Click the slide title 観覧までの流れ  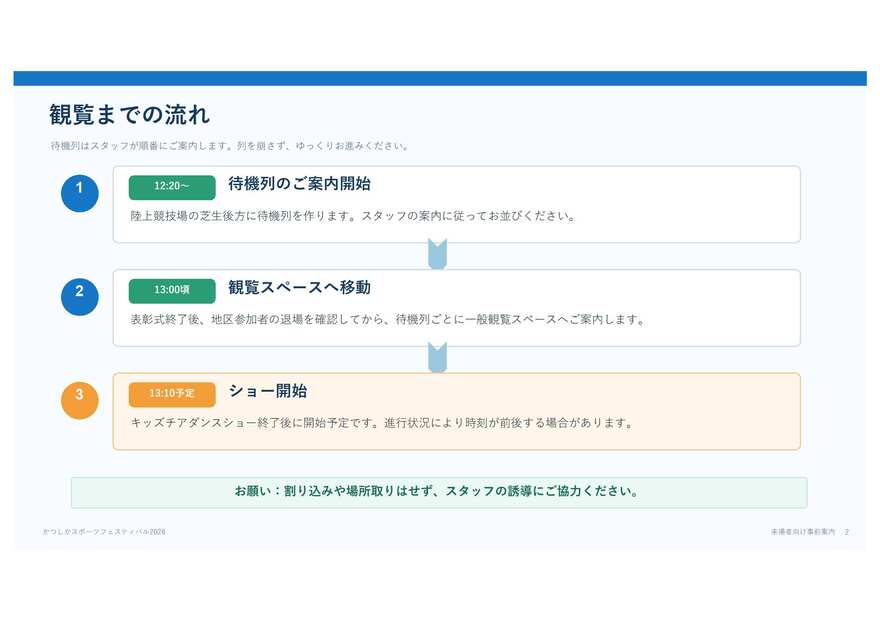click(x=130, y=115)
